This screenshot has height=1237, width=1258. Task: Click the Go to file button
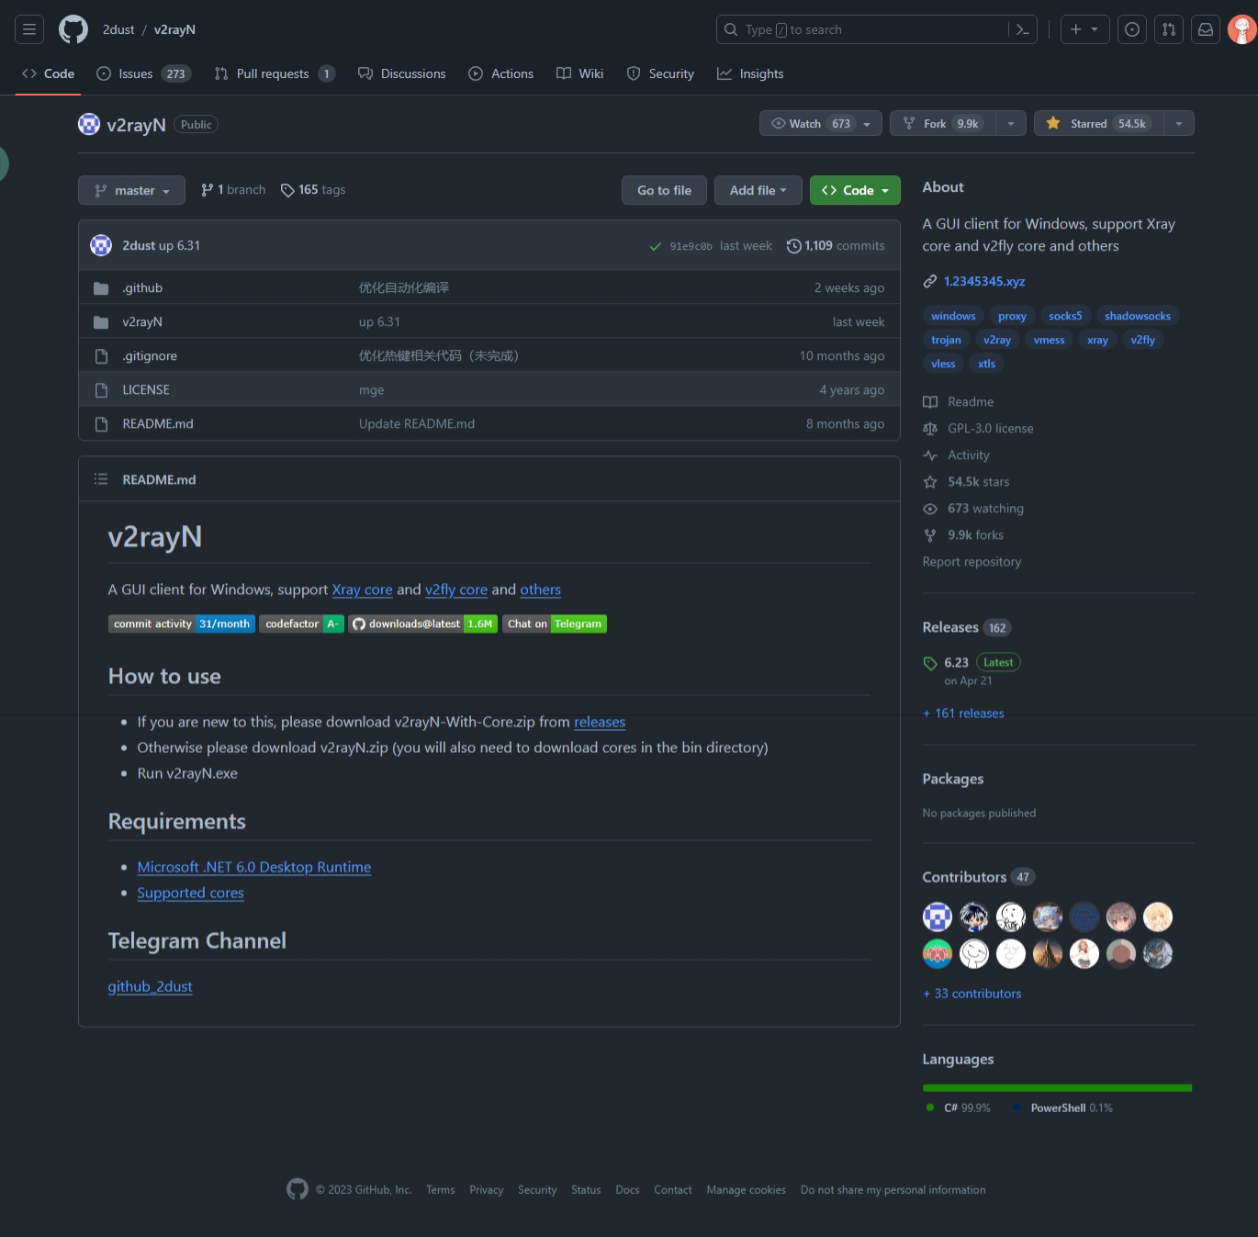click(664, 190)
